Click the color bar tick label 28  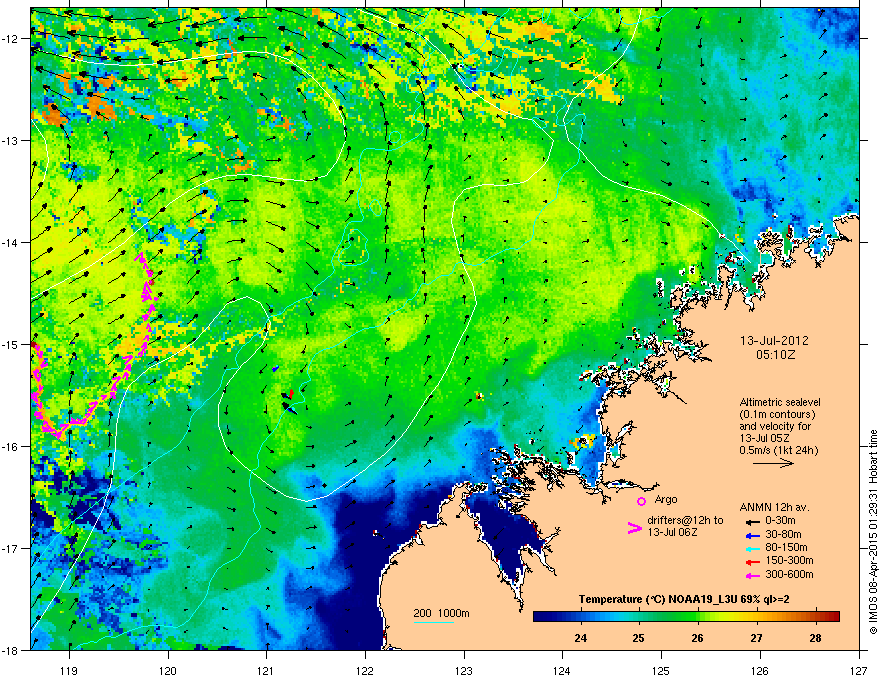click(815, 638)
